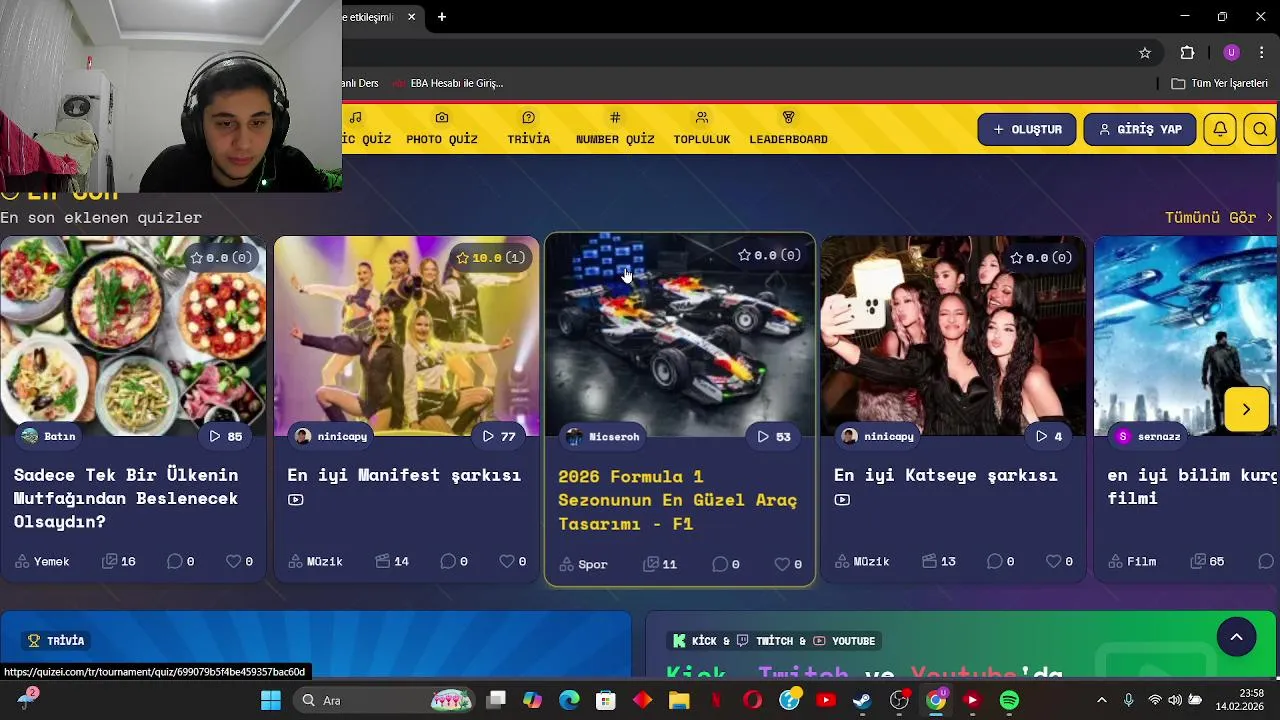The height and width of the screenshot is (720, 1280).
Task: Click author ninicapy on the Manifest quiz
Action: [331, 436]
